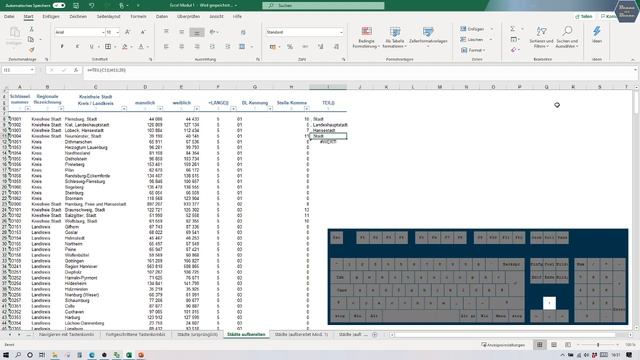640x360 pixels.
Task: Select the Format Painter brush icon
Action: point(31,49)
